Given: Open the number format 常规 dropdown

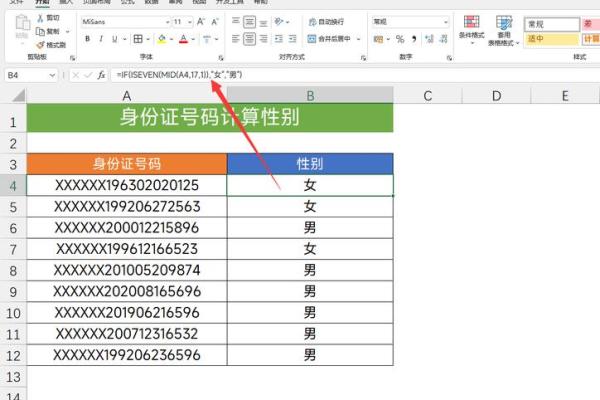Looking at the screenshot, I should (x=445, y=22).
